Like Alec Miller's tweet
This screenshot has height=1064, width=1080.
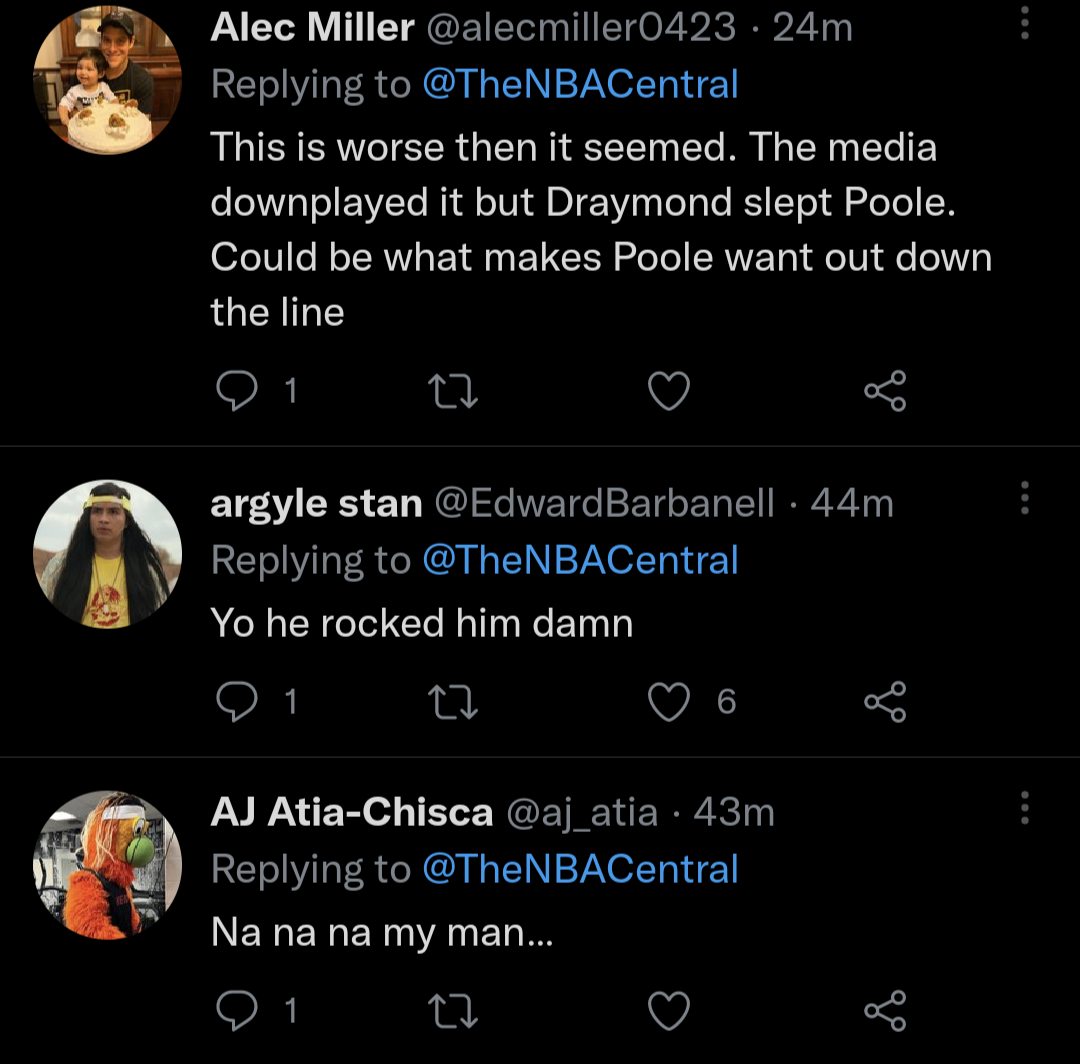(669, 391)
